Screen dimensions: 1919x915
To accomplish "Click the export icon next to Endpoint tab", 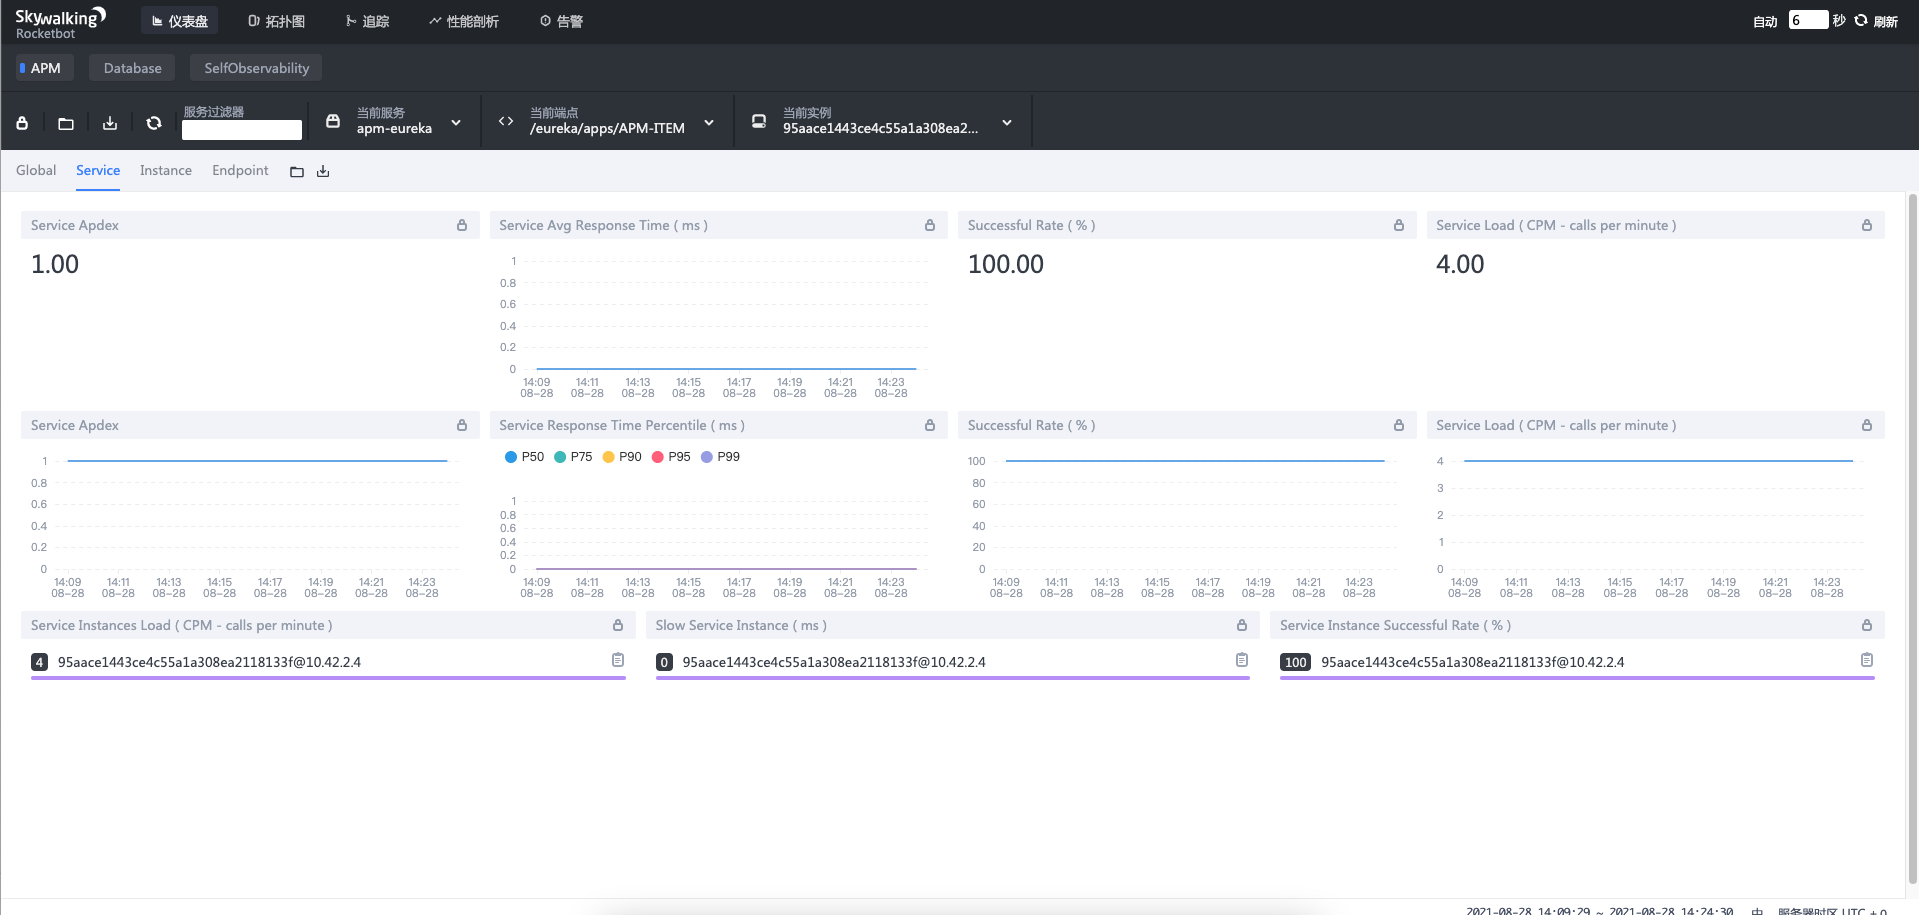I will pyautogui.click(x=323, y=172).
